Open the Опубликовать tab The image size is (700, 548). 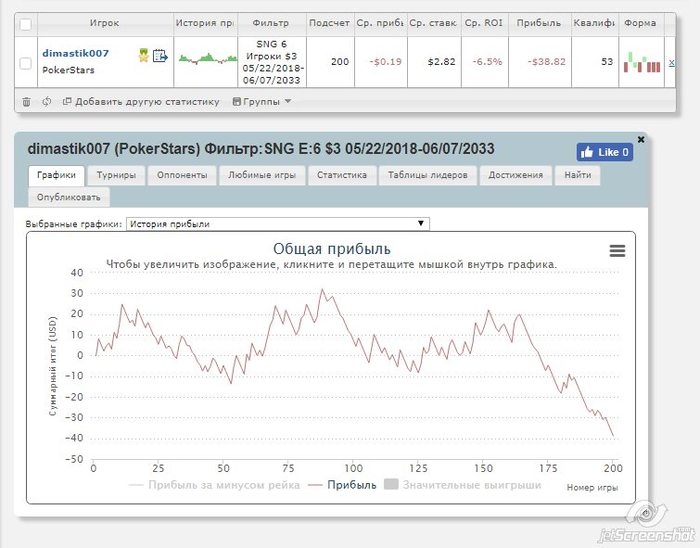click(x=69, y=197)
